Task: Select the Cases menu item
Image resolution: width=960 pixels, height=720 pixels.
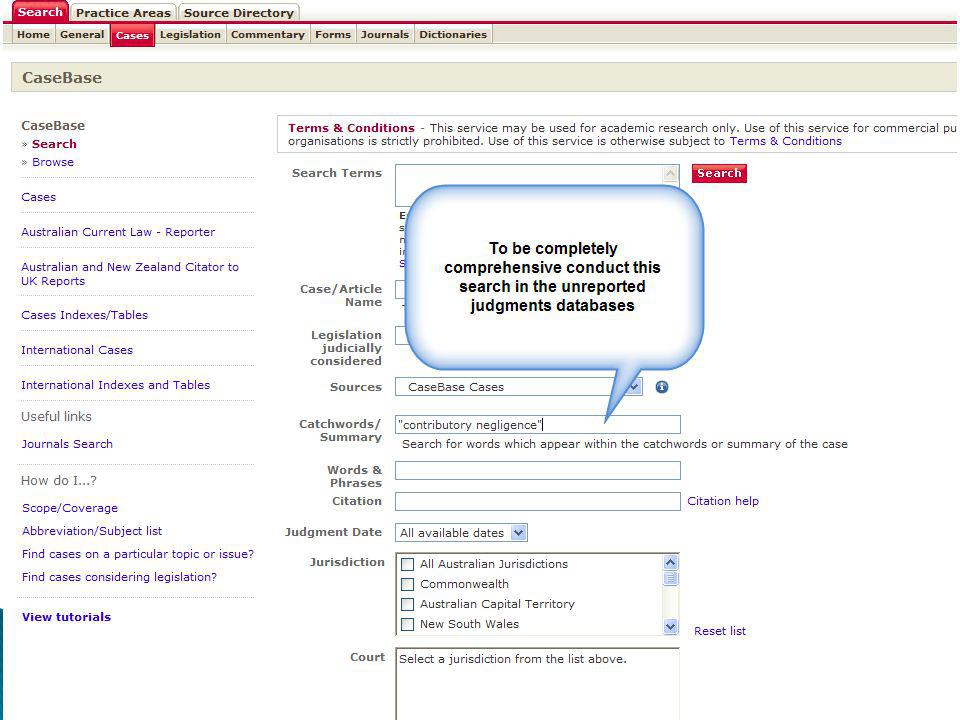Action: point(132,35)
